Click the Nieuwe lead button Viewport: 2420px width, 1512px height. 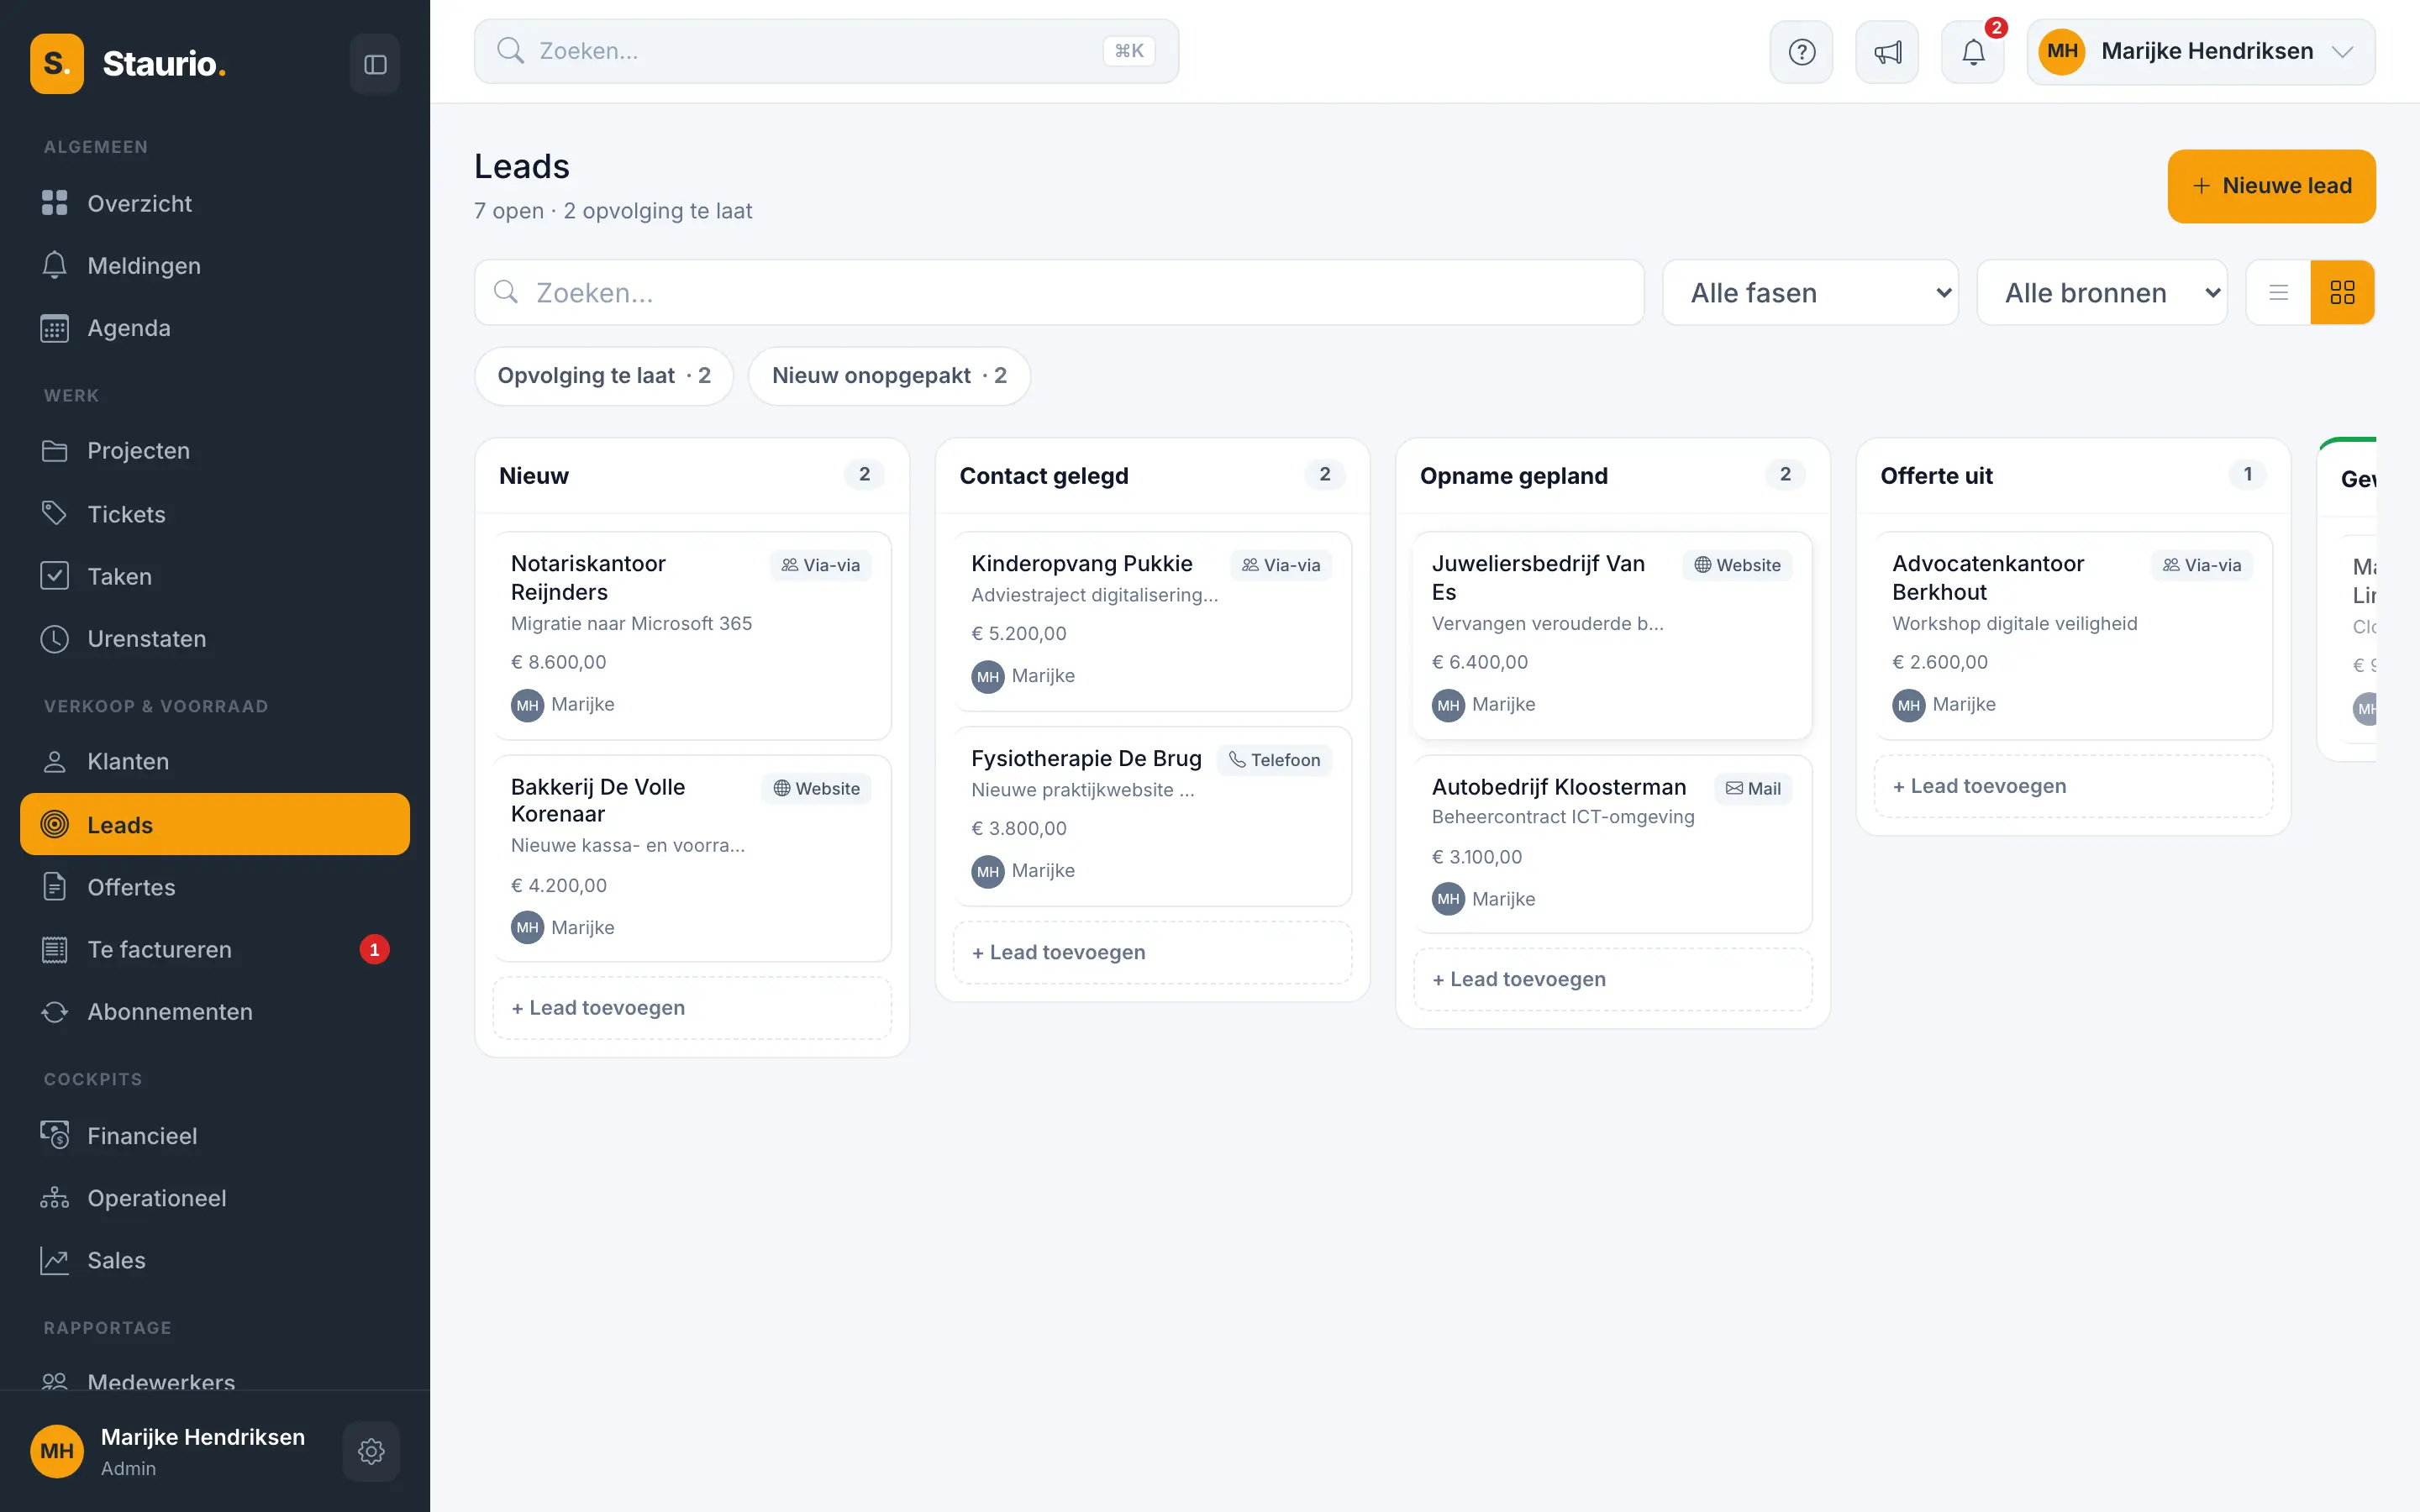pyautogui.click(x=2271, y=186)
